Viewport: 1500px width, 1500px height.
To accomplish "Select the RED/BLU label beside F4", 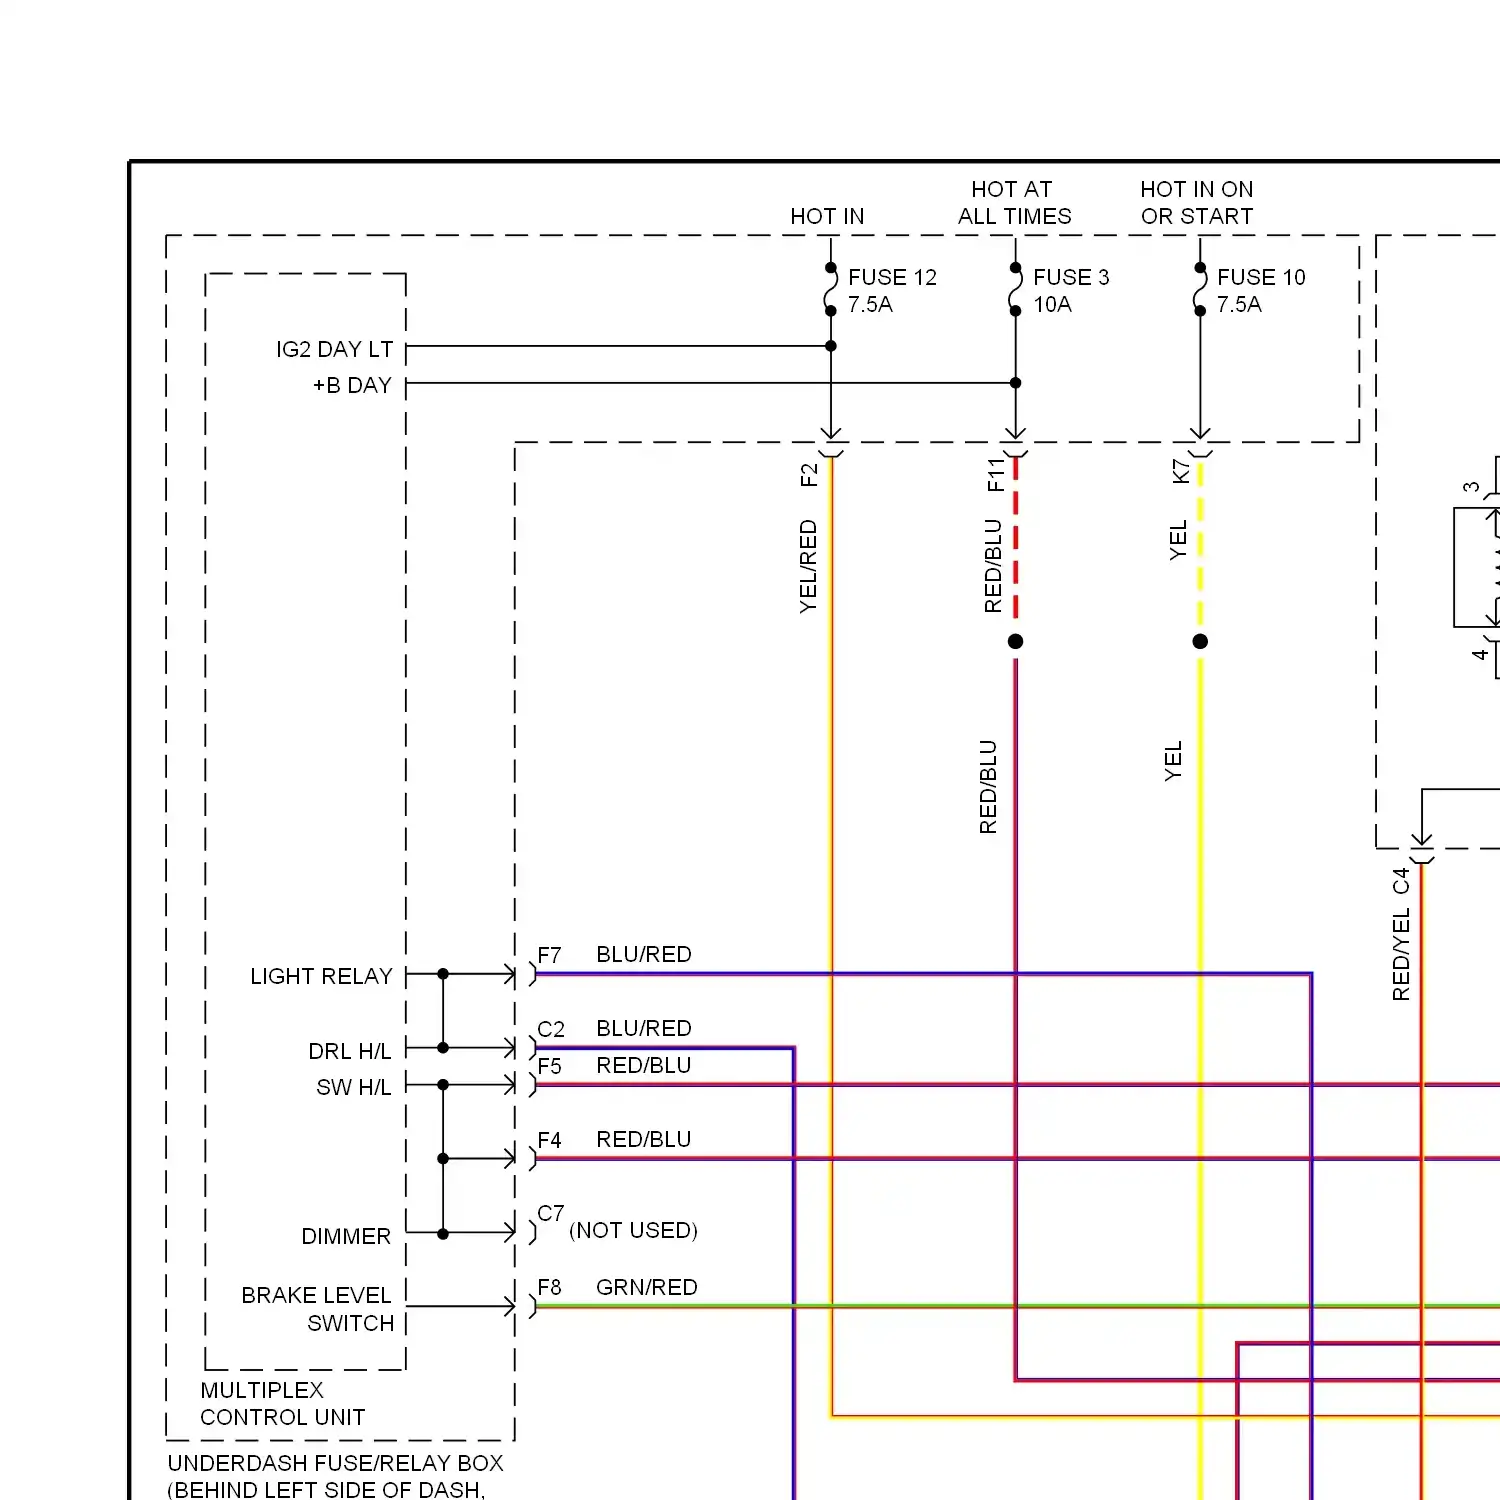I will coord(644,1139).
